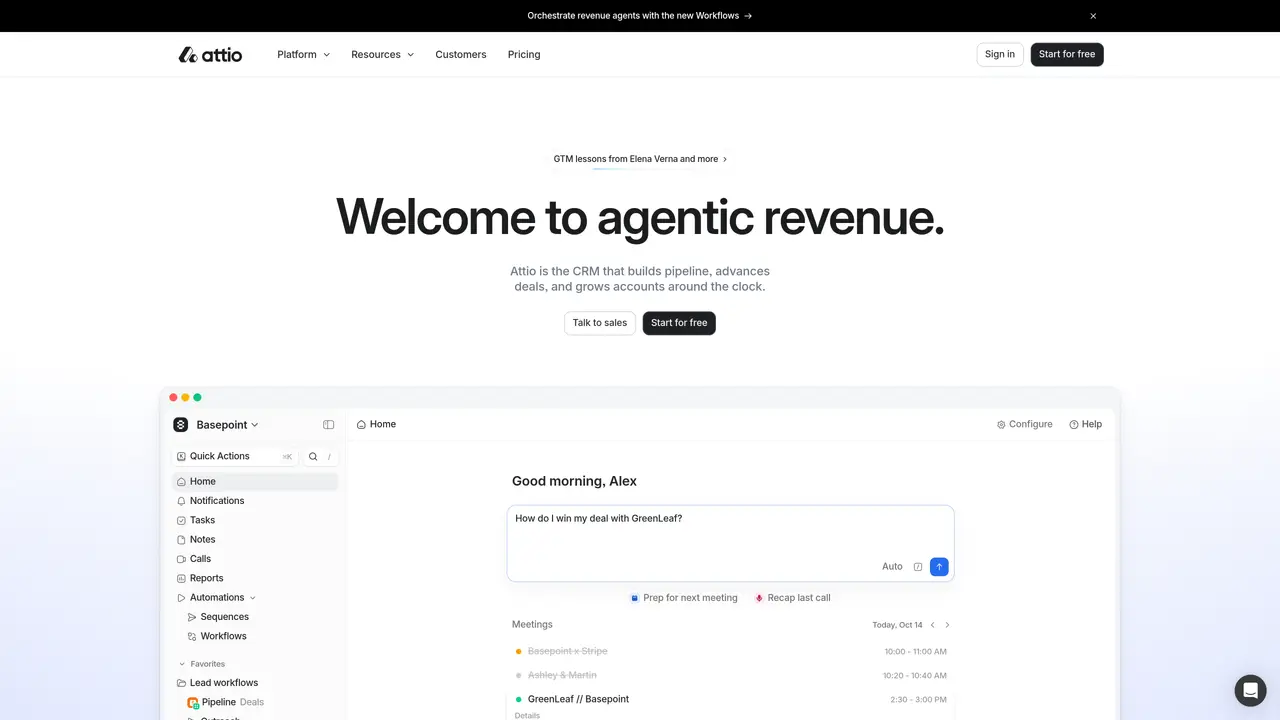Go to previous day in Meetings
Screen dimensions: 1280x720
pyautogui.click(x=933, y=625)
